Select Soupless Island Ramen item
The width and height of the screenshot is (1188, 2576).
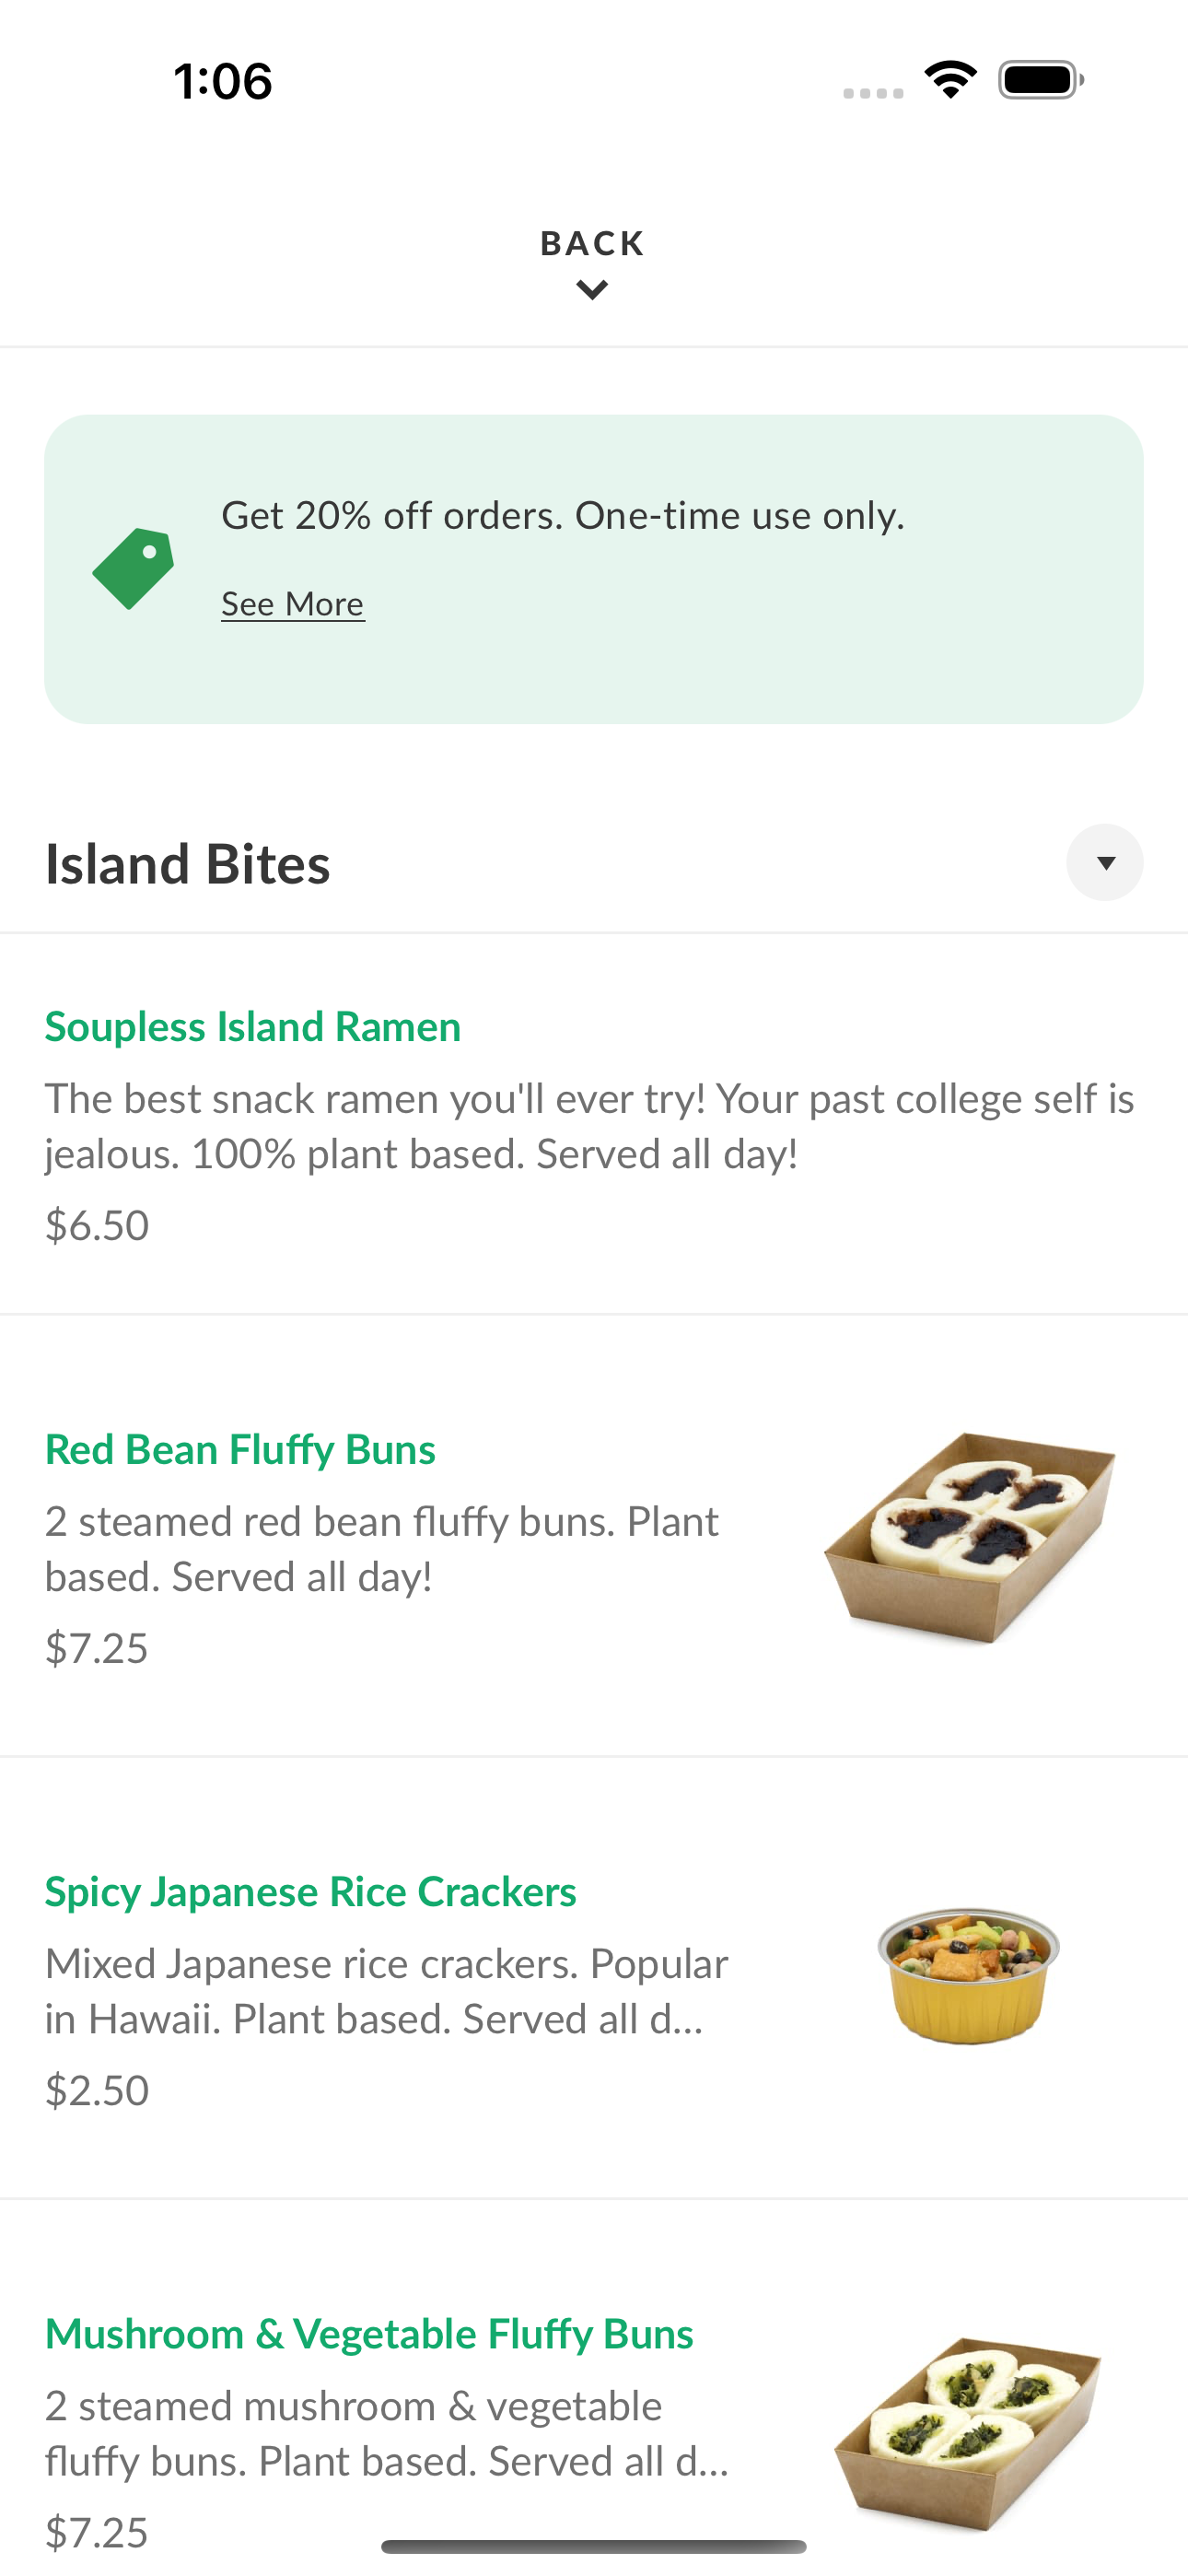594,1124
